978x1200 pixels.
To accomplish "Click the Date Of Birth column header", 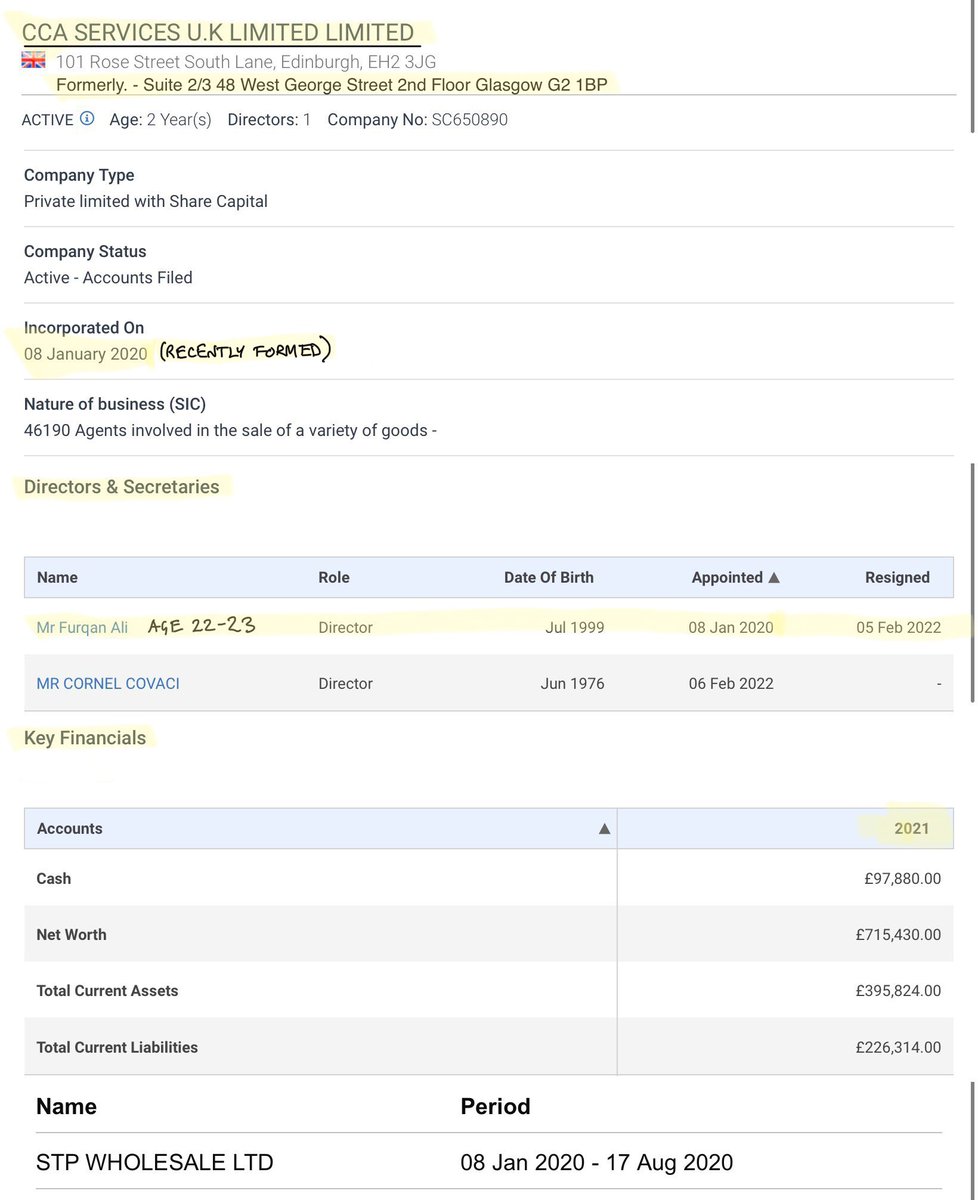I will [x=549, y=578].
